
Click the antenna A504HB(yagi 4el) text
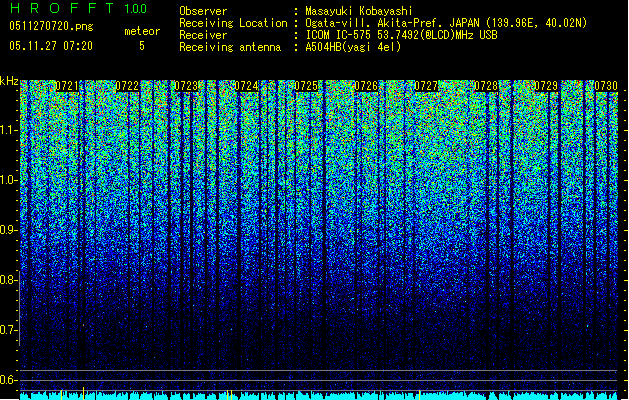[x=353, y=47]
